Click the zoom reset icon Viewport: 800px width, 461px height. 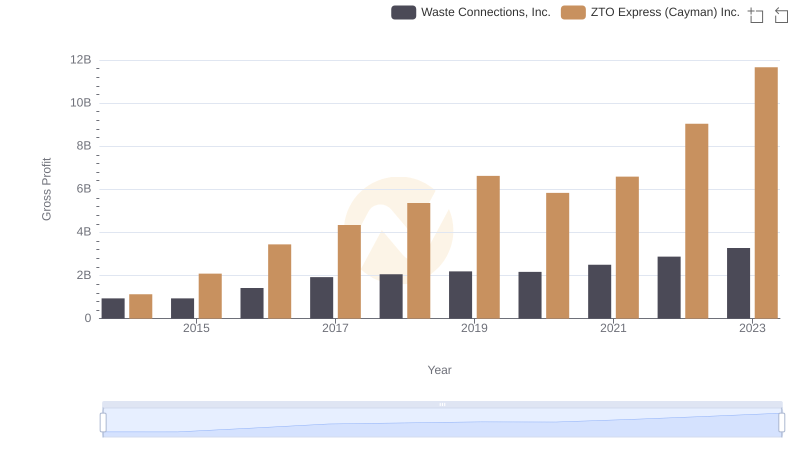[781, 15]
